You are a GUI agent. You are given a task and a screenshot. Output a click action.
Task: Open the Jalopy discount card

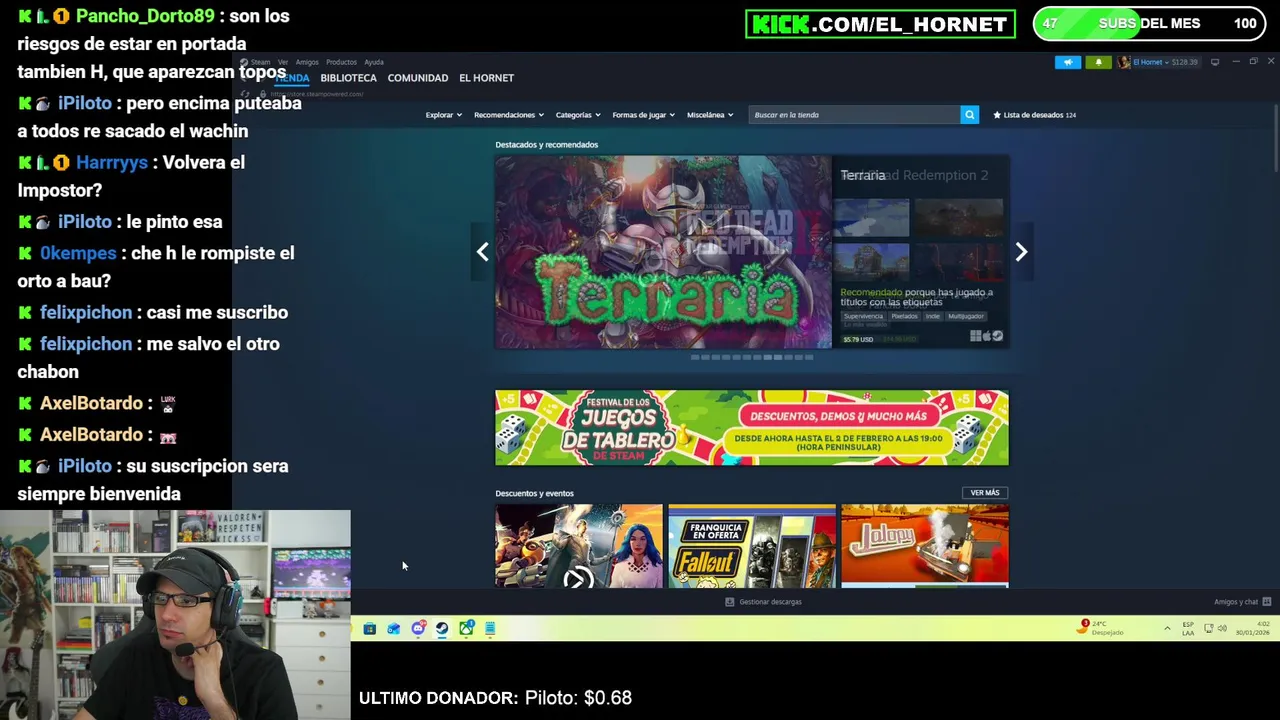click(x=925, y=546)
